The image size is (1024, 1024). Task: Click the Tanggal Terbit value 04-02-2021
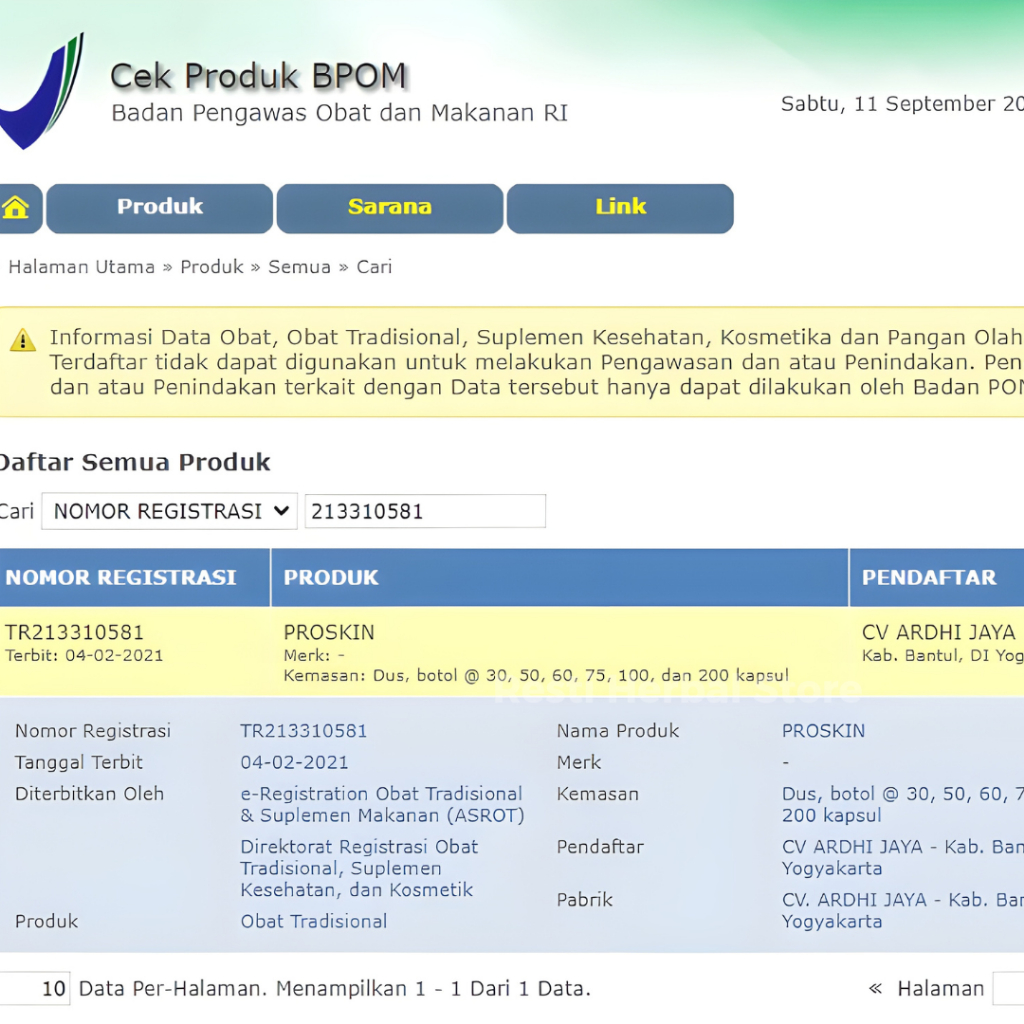point(295,762)
